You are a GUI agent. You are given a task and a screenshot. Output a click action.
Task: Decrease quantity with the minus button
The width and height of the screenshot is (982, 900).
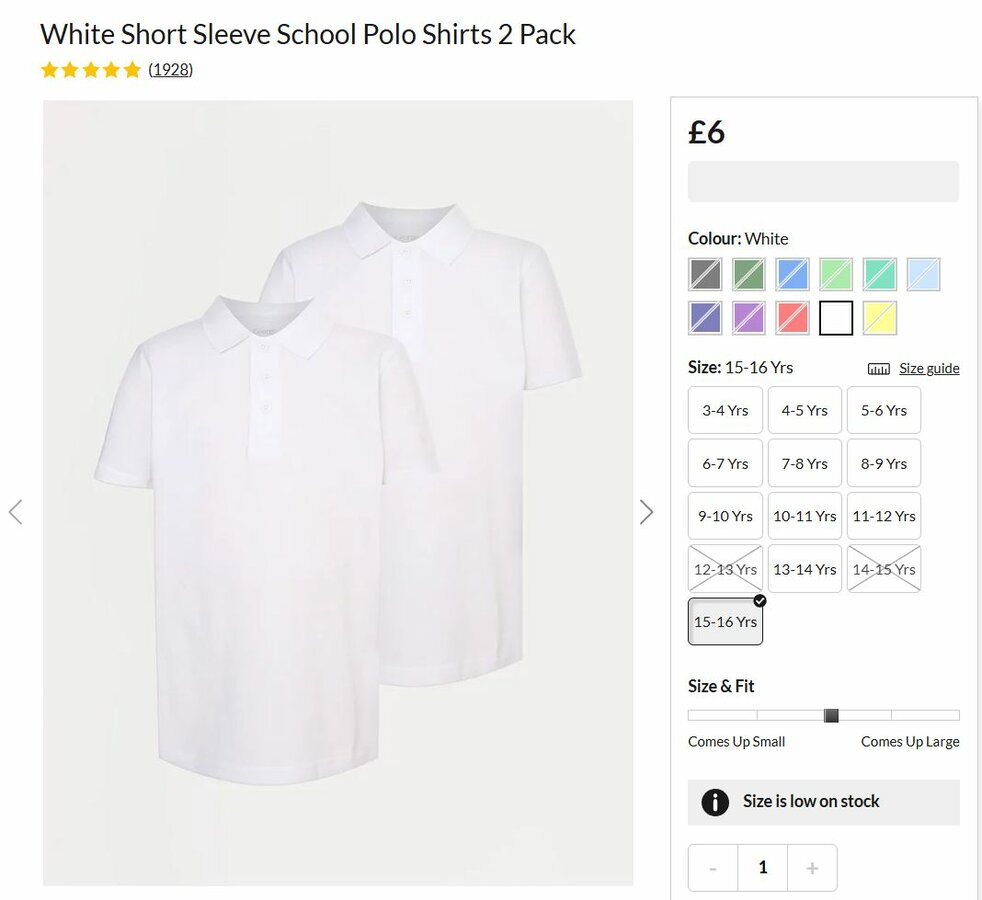(713, 868)
